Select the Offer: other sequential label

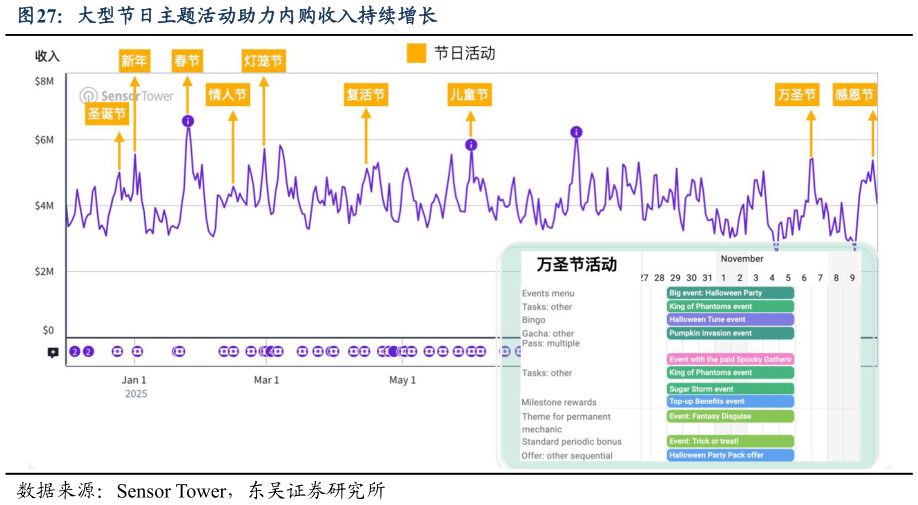[x=567, y=456]
